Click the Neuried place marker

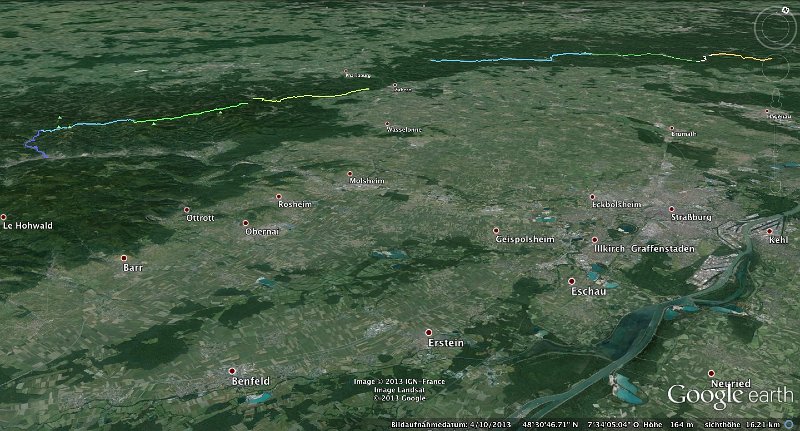coord(712,373)
